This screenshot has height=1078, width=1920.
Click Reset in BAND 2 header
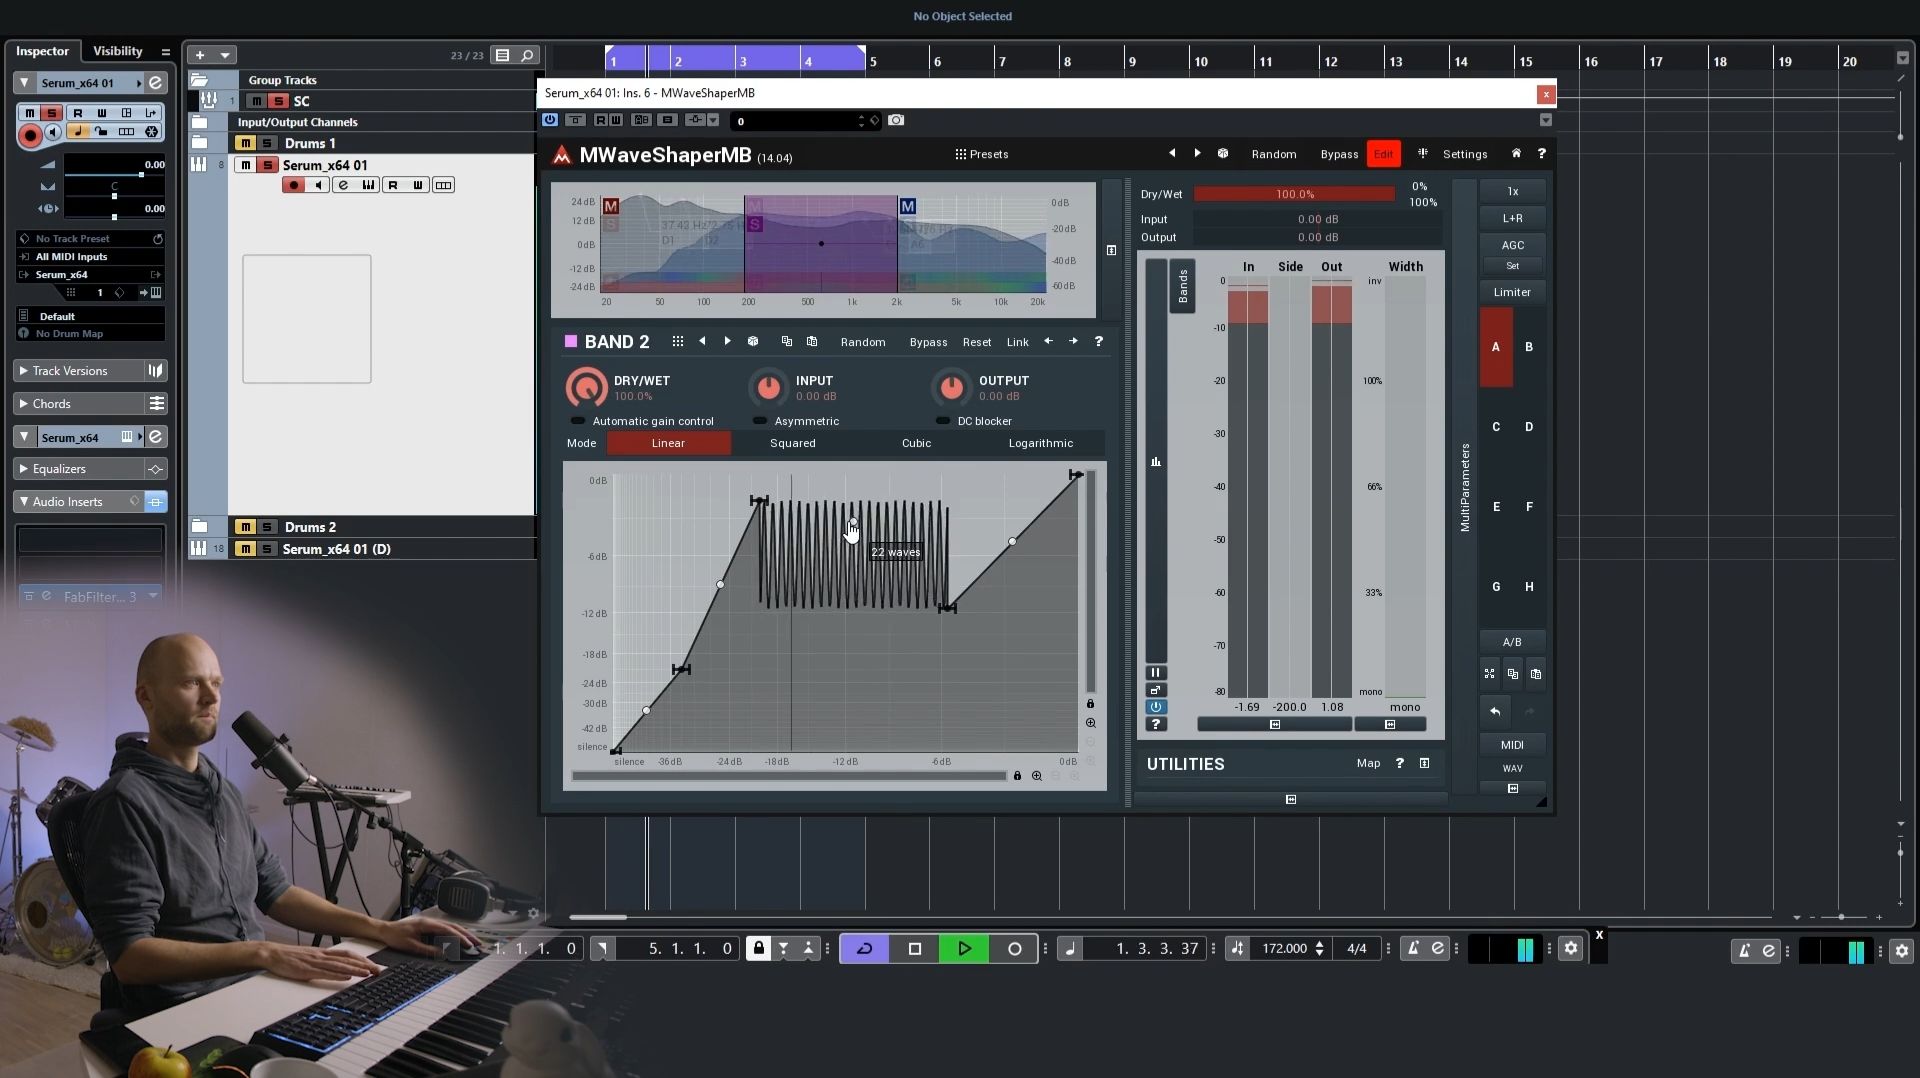pos(977,342)
